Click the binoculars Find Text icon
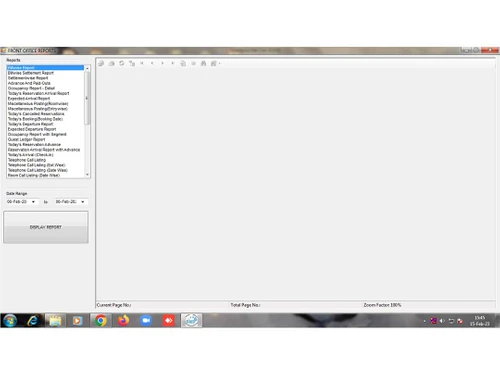Image resolution: width=500 pixels, height=375 pixels. click(x=203, y=63)
